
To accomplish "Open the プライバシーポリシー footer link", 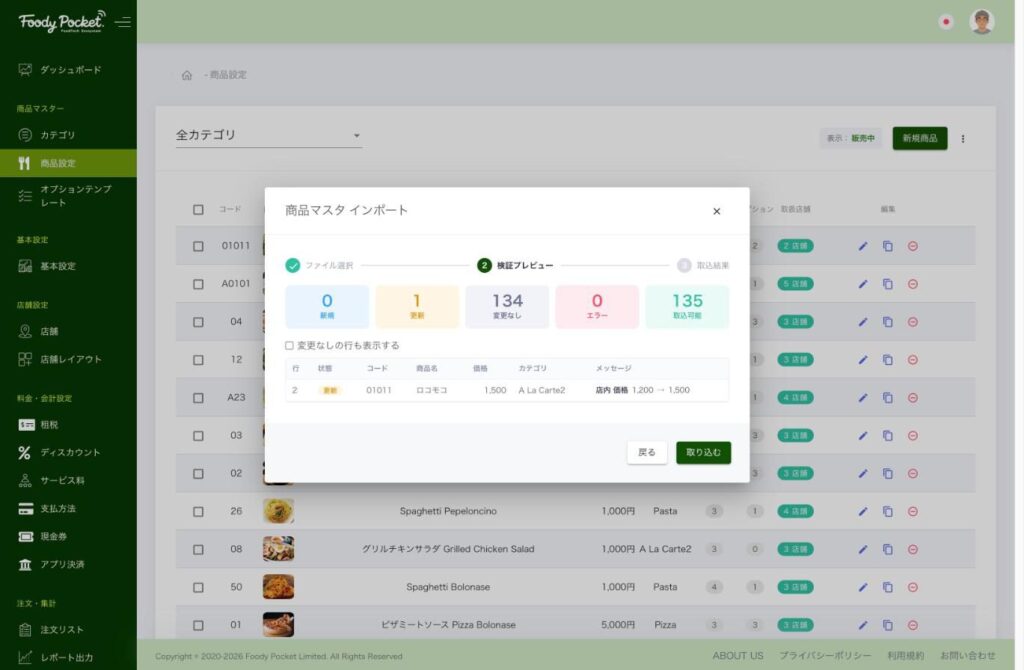I will point(825,656).
